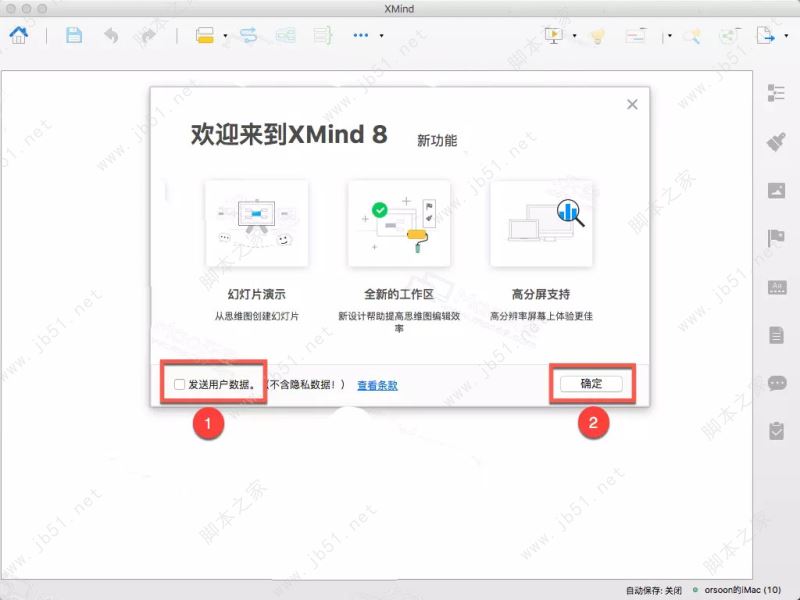Screen dimensions: 800x600
Task: Save the current mind map
Action: tap(74, 35)
